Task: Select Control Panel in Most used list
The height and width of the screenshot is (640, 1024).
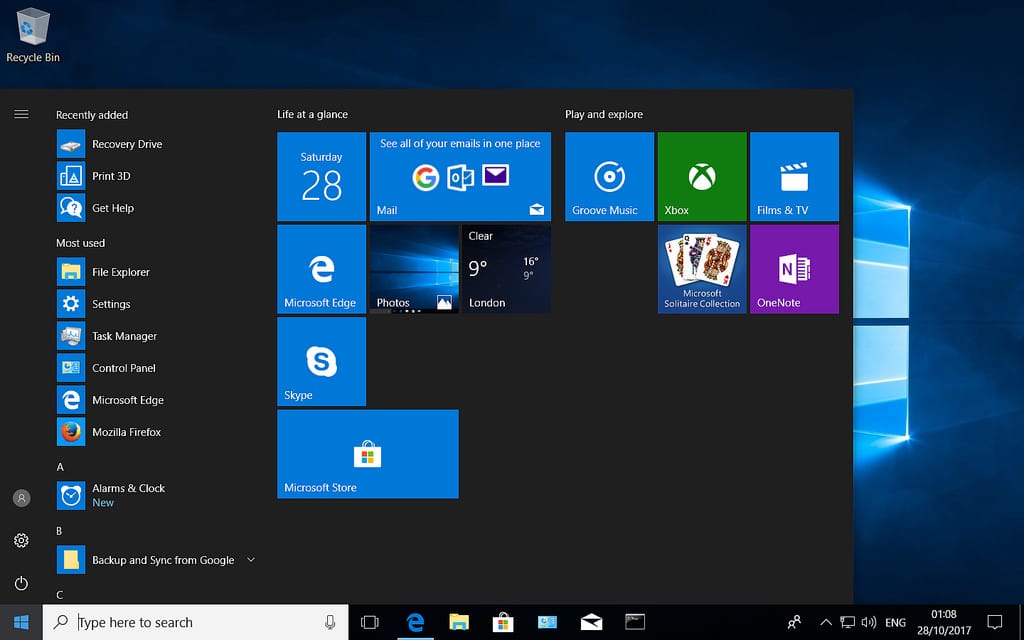Action: [x=123, y=368]
